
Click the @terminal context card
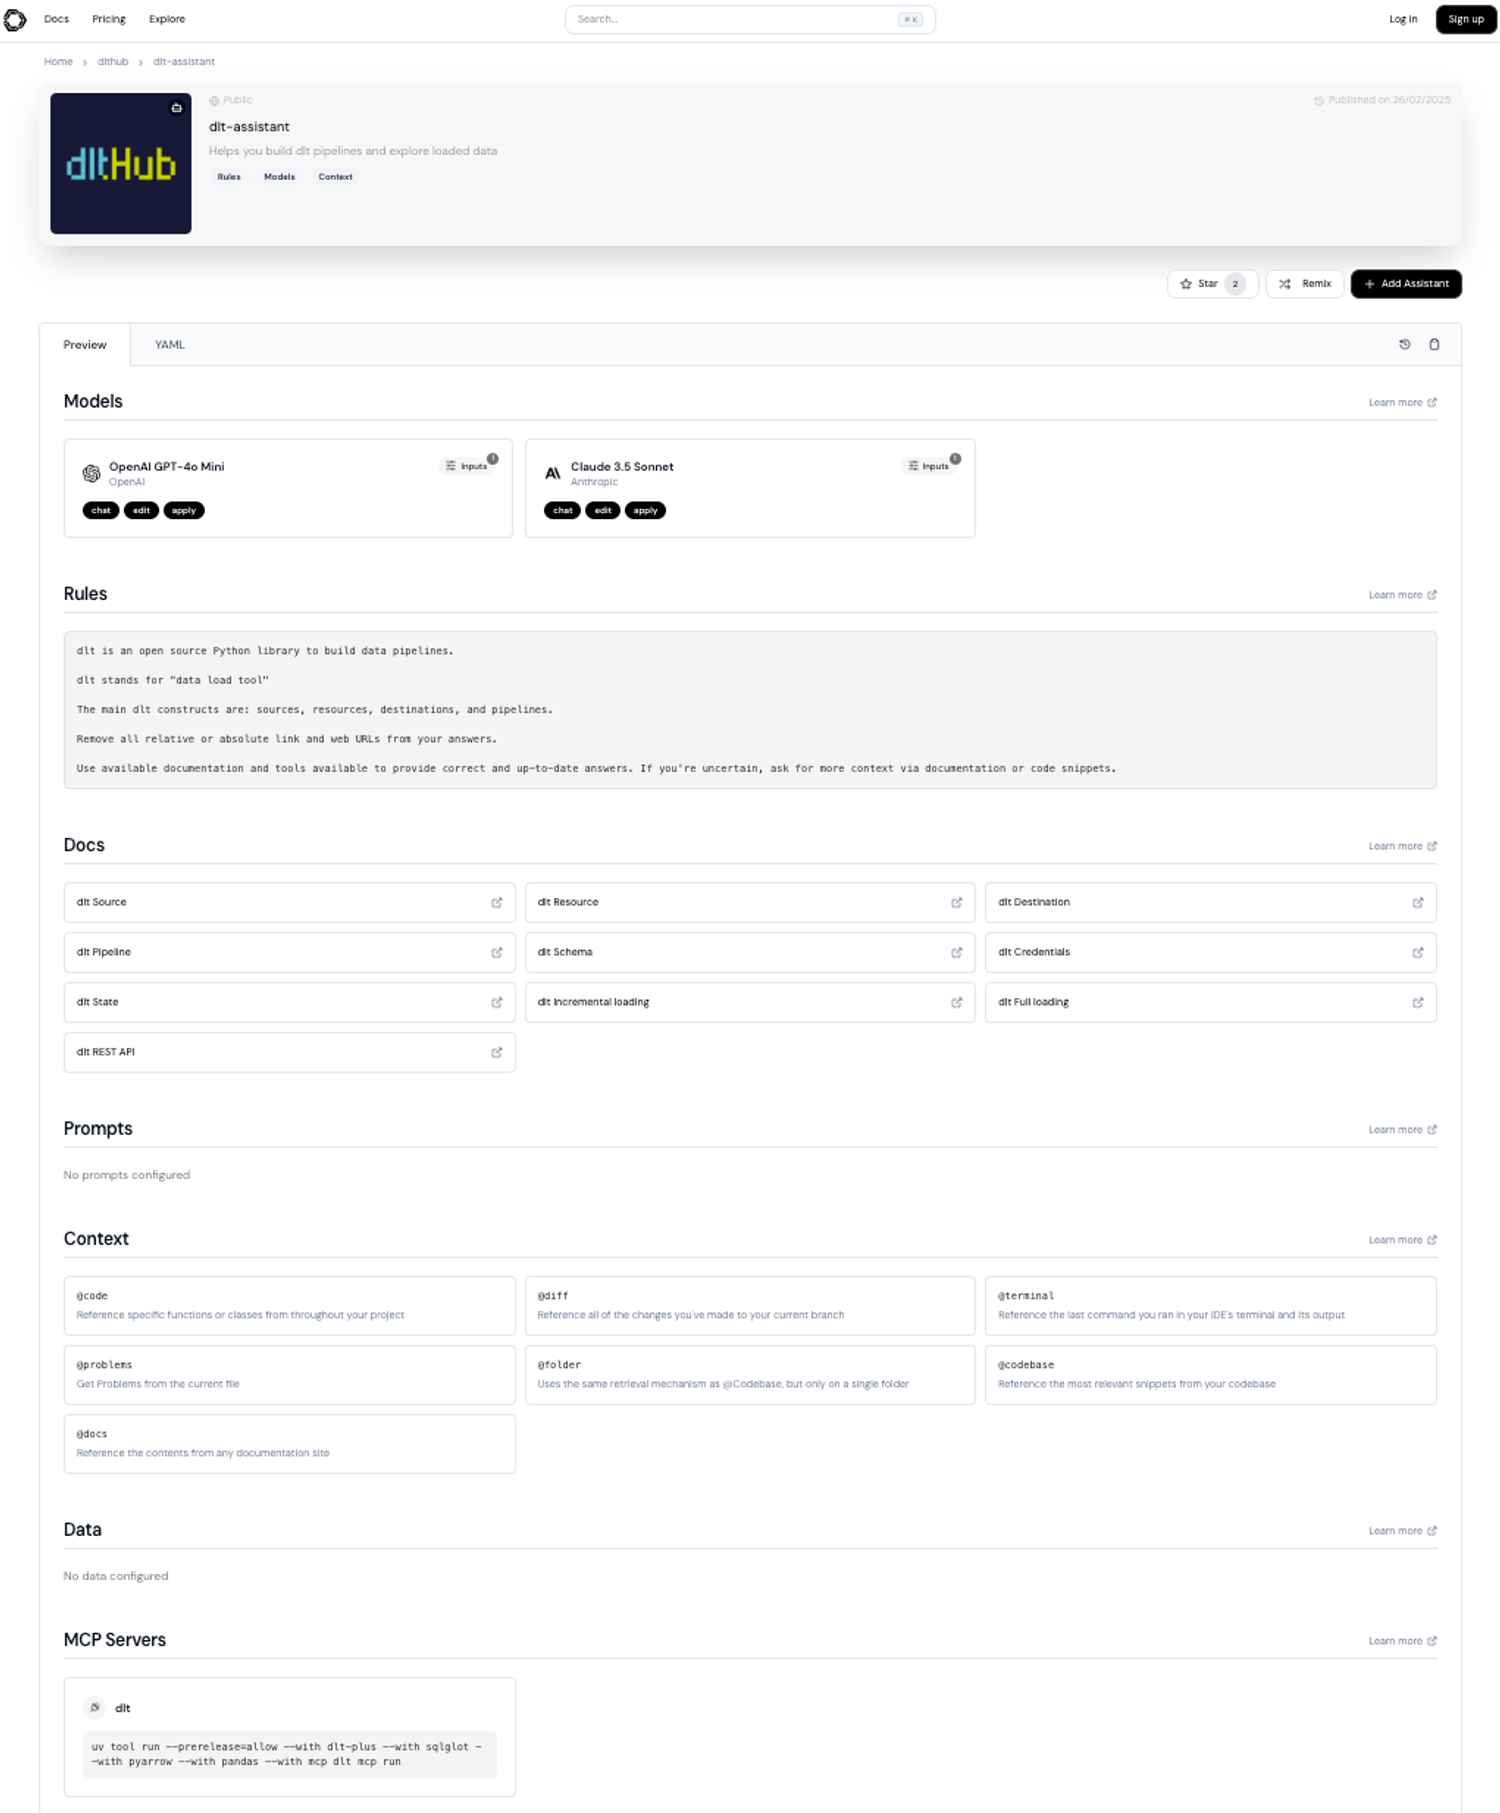click(x=1210, y=1305)
